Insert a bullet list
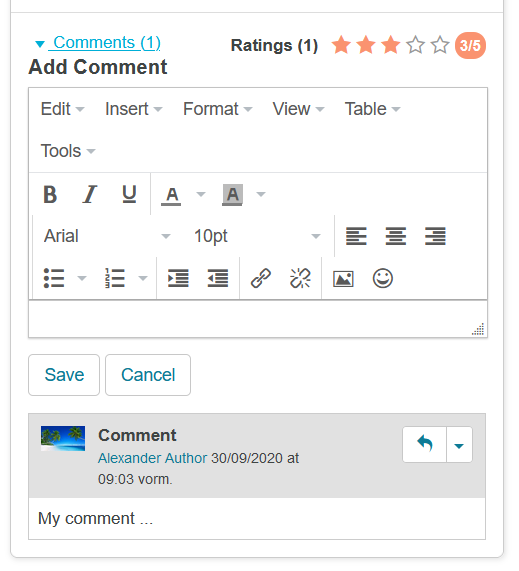Viewport: 519px width, 571px height. pyautogui.click(x=54, y=279)
